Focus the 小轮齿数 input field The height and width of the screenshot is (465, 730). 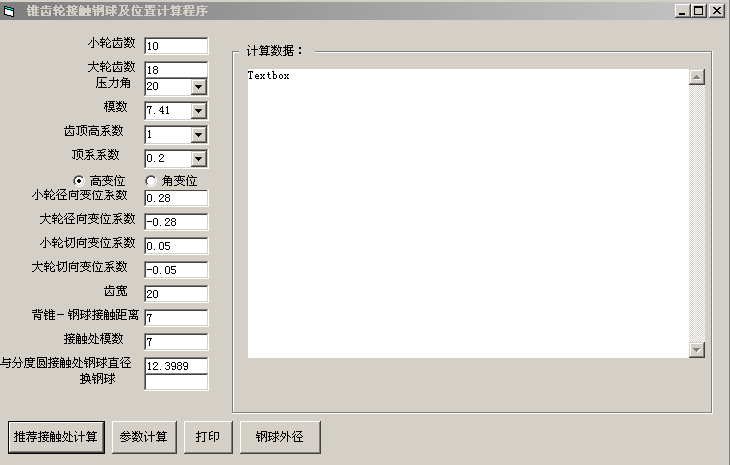[x=176, y=46]
